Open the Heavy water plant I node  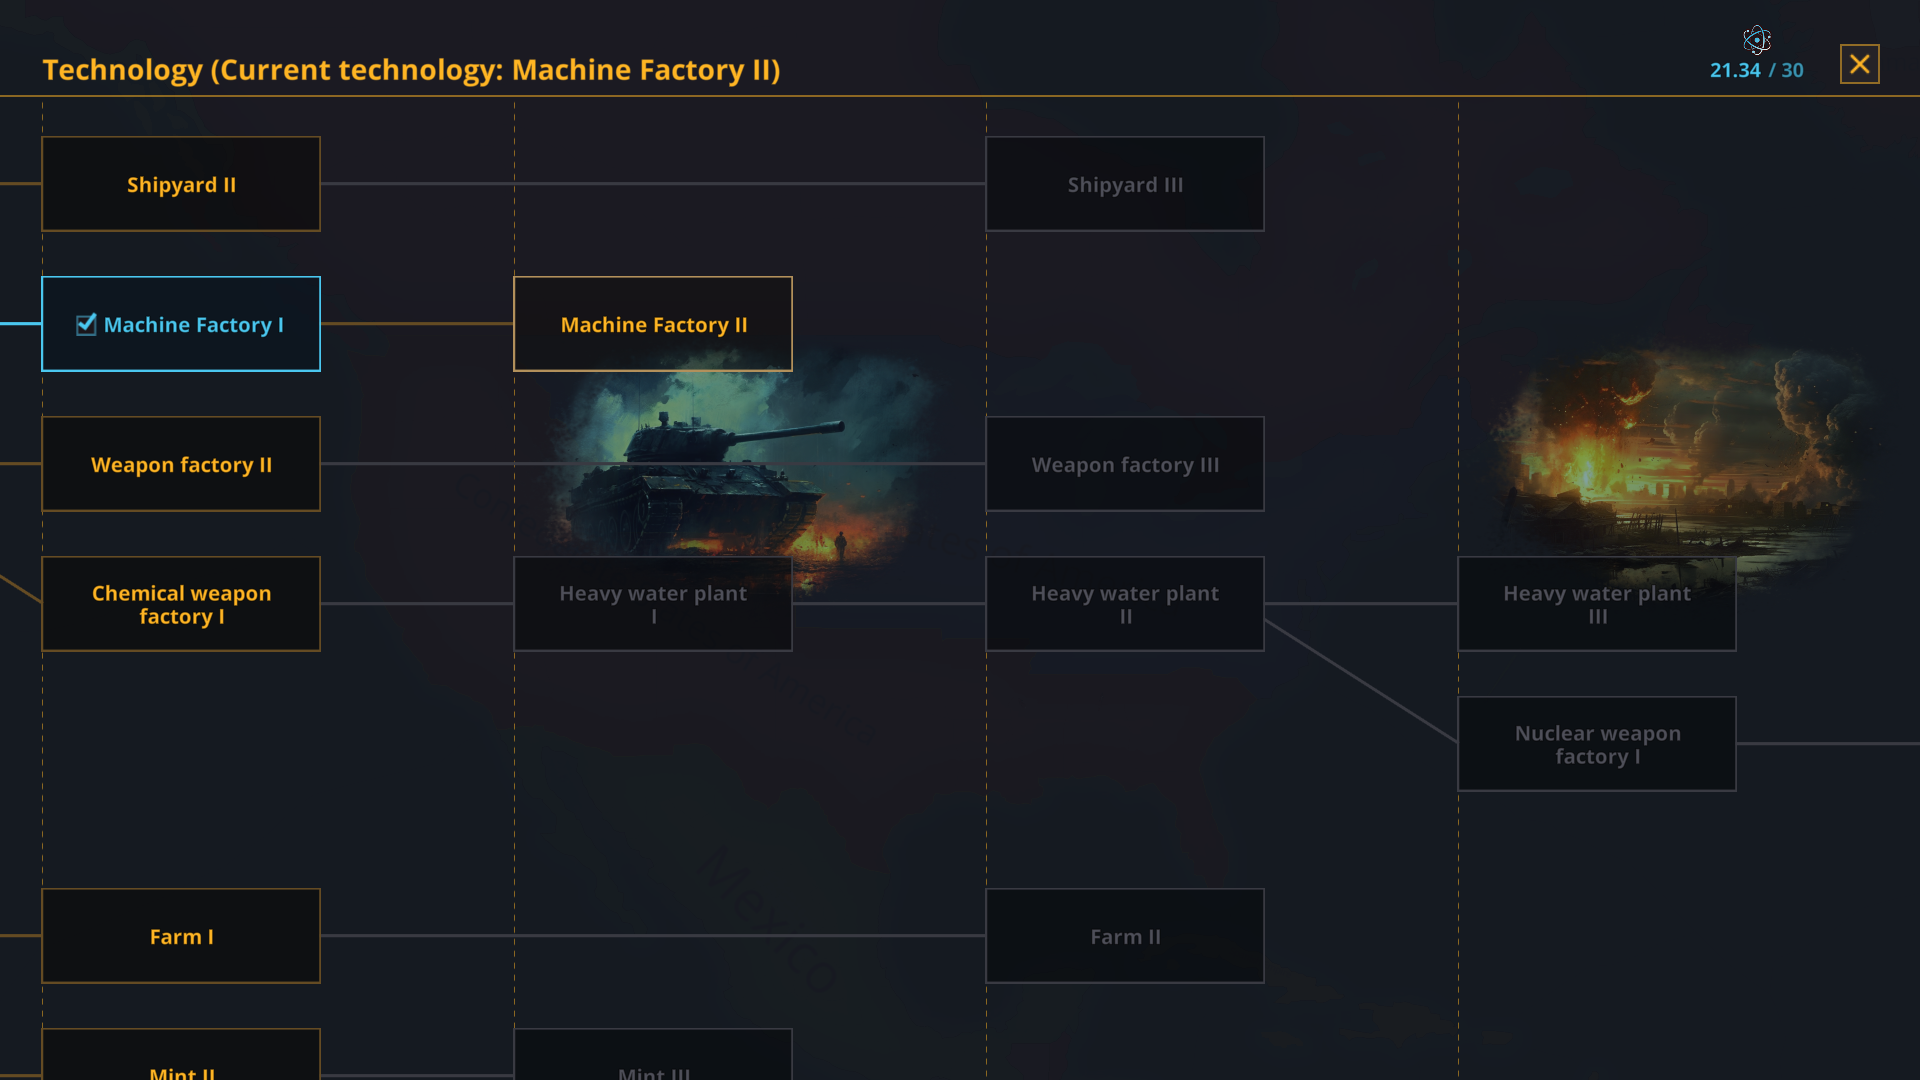pos(652,604)
